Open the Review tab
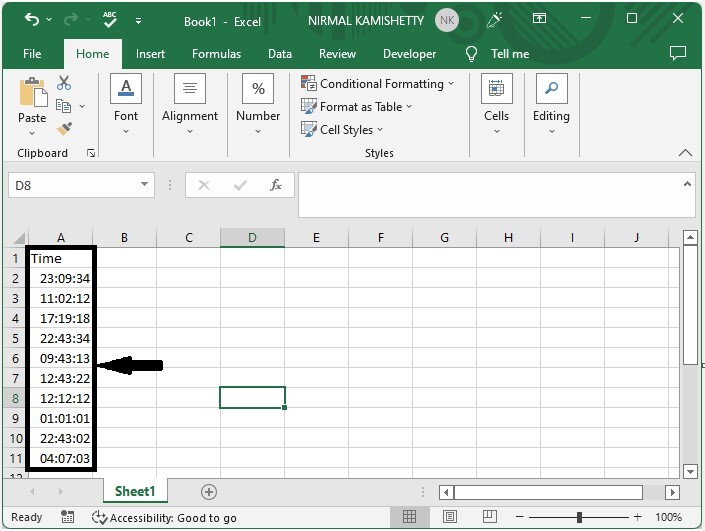This screenshot has height=531, width=705. click(337, 54)
